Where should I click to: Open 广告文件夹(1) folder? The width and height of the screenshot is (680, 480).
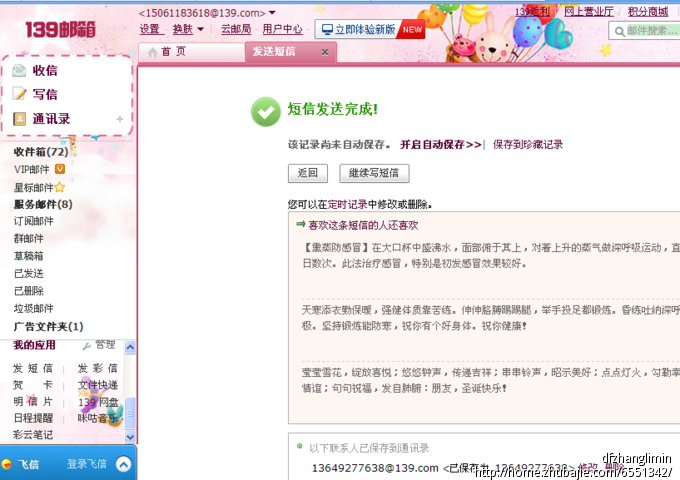click(x=48, y=327)
